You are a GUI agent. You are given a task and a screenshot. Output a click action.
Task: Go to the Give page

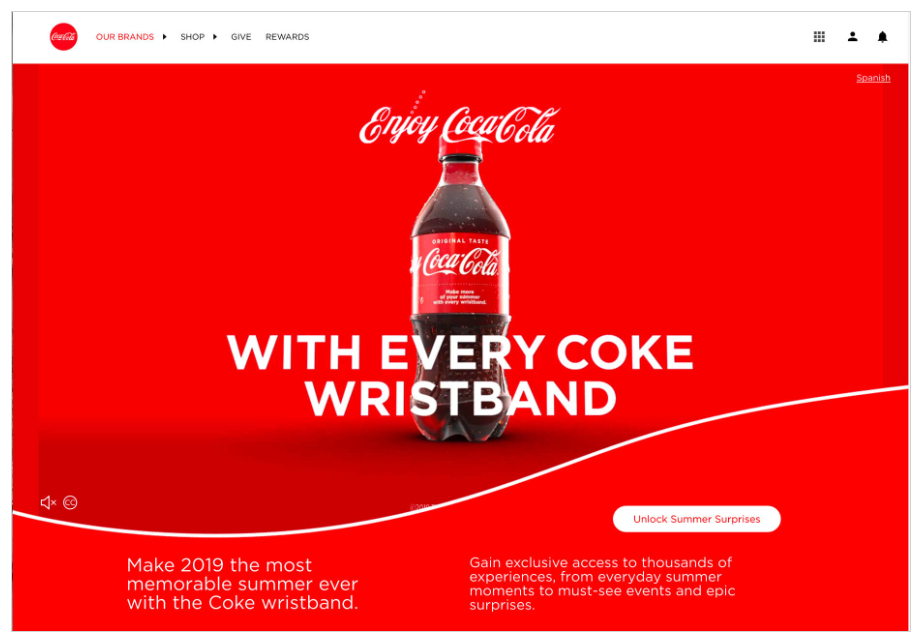click(241, 36)
